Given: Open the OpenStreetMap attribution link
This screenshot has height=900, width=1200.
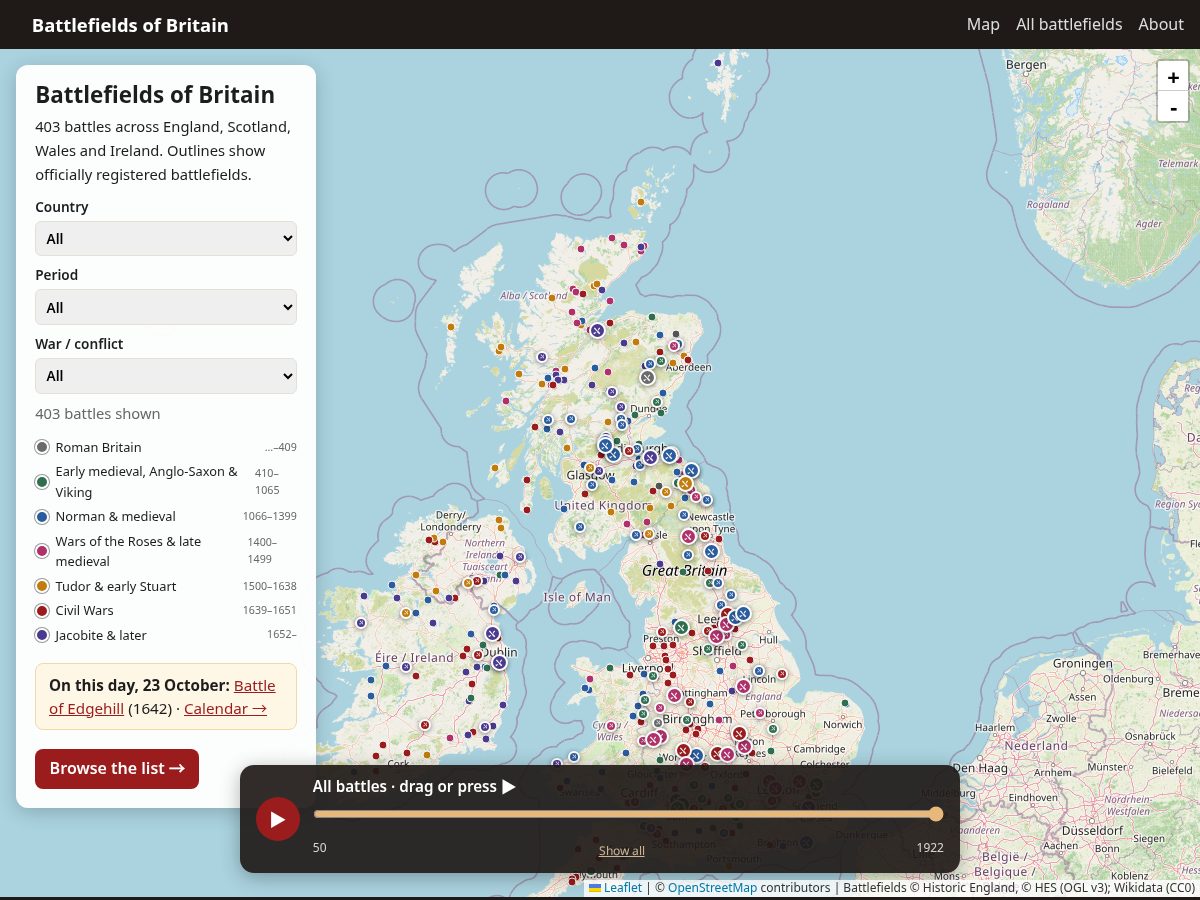Looking at the screenshot, I should point(712,887).
